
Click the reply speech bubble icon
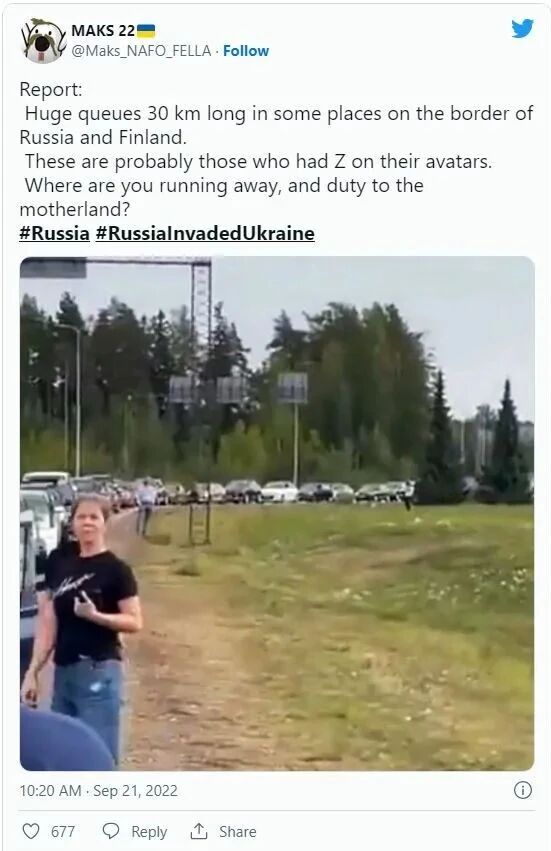coord(111,831)
